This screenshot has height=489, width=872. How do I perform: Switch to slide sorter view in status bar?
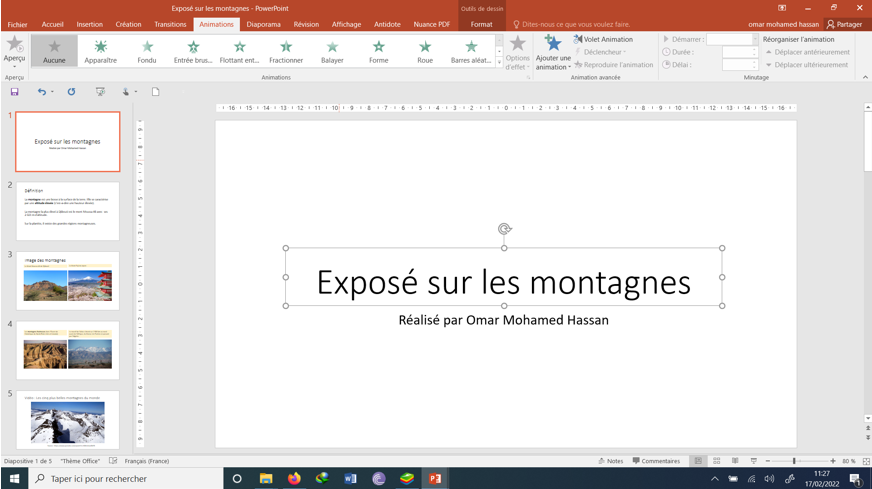(x=716, y=461)
